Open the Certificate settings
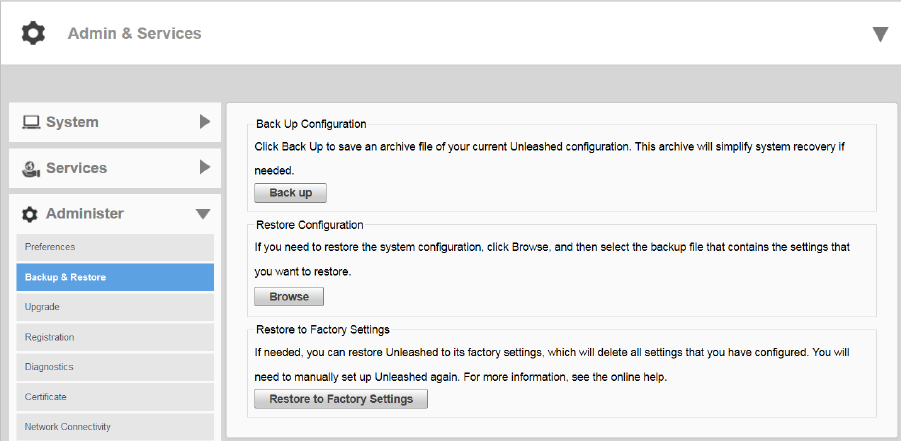The width and height of the screenshot is (901, 441). click(46, 397)
